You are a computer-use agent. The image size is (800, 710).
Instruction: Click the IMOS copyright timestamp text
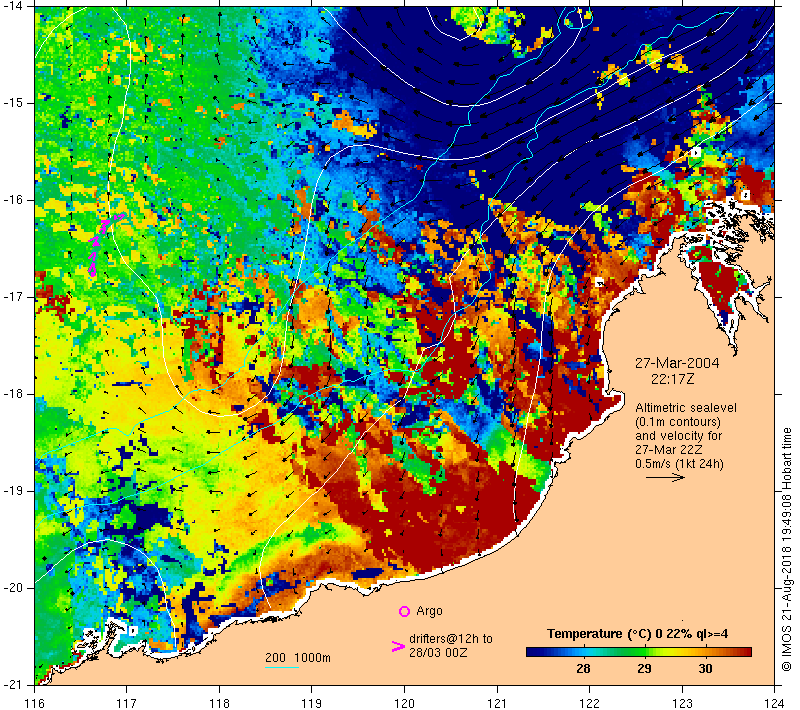[x=787, y=549]
